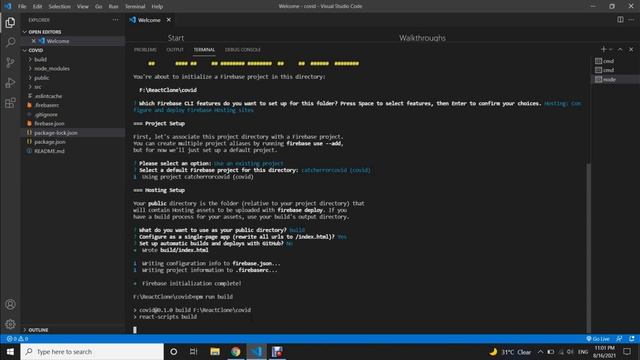
Task: Open File Explorer from taskbar
Action: [x=215, y=352]
